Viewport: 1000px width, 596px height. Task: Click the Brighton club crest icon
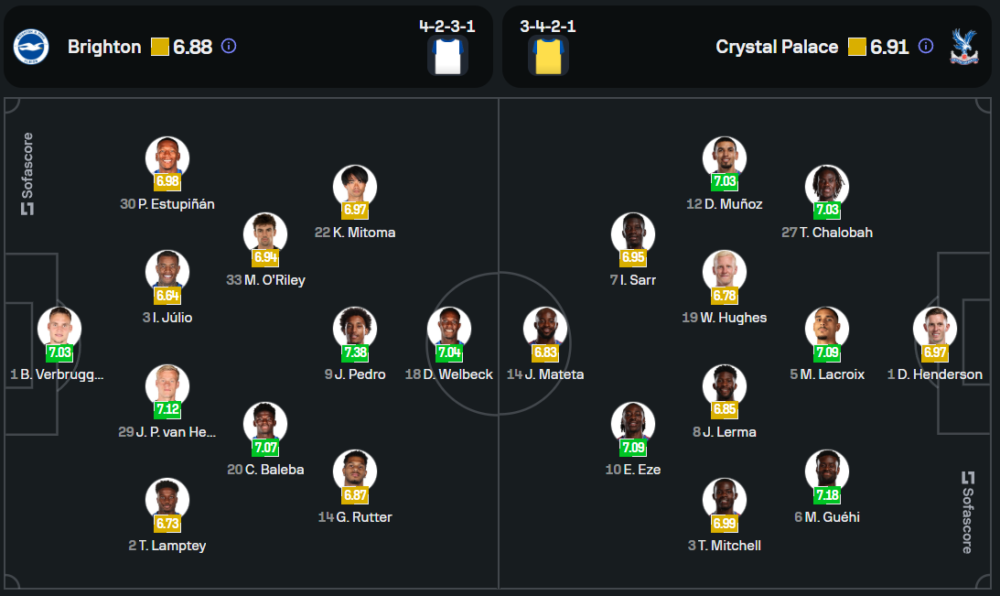[31, 47]
